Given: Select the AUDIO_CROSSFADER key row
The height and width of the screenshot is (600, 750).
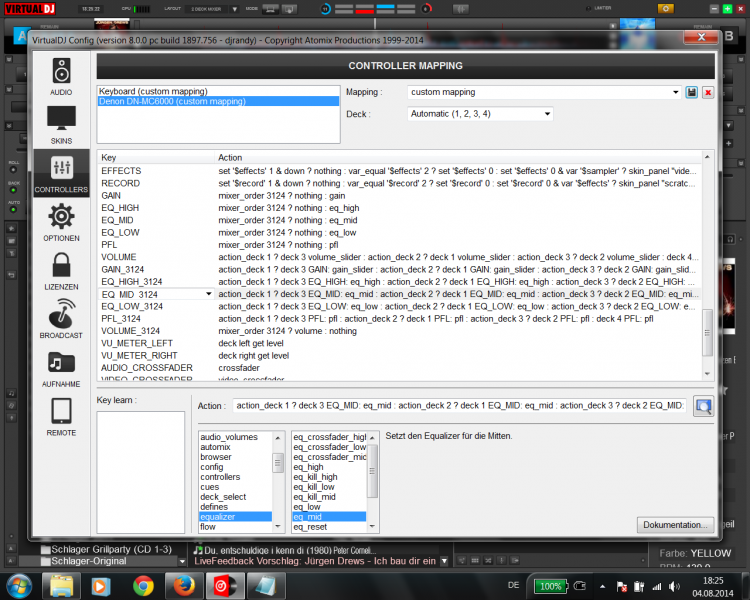Looking at the screenshot, I should click(400, 368).
